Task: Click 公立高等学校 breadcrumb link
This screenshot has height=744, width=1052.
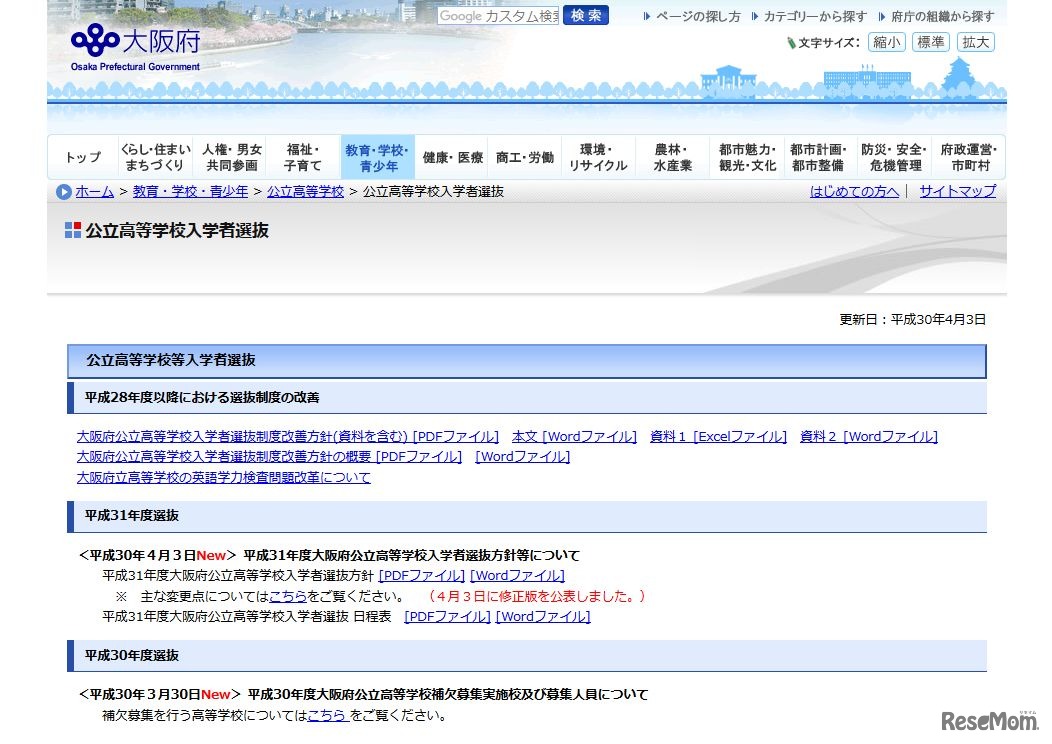Action: (x=305, y=191)
